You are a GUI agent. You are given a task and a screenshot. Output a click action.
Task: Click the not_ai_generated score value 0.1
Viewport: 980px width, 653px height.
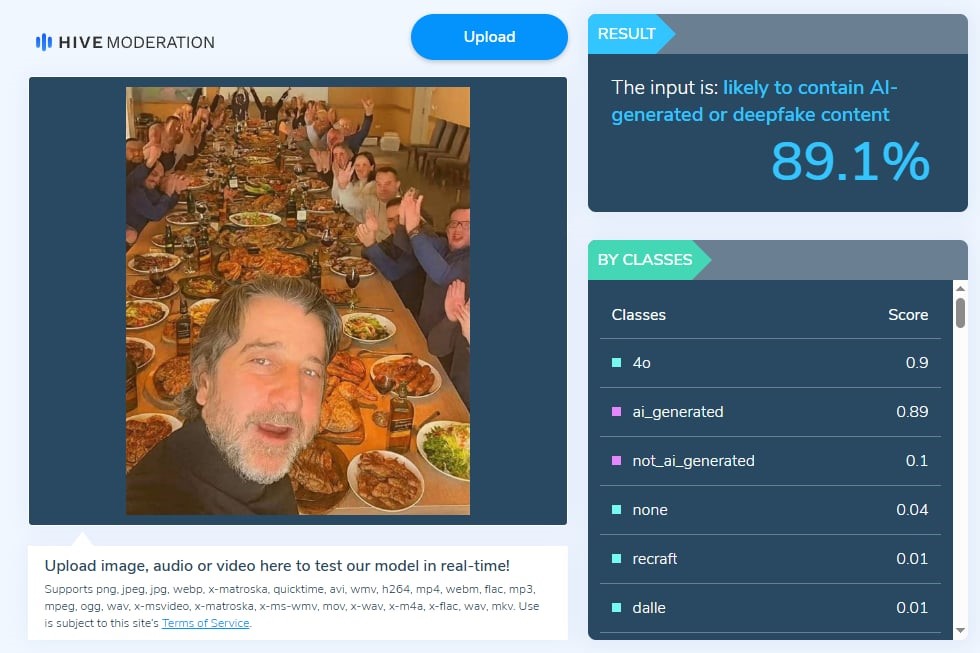point(917,461)
